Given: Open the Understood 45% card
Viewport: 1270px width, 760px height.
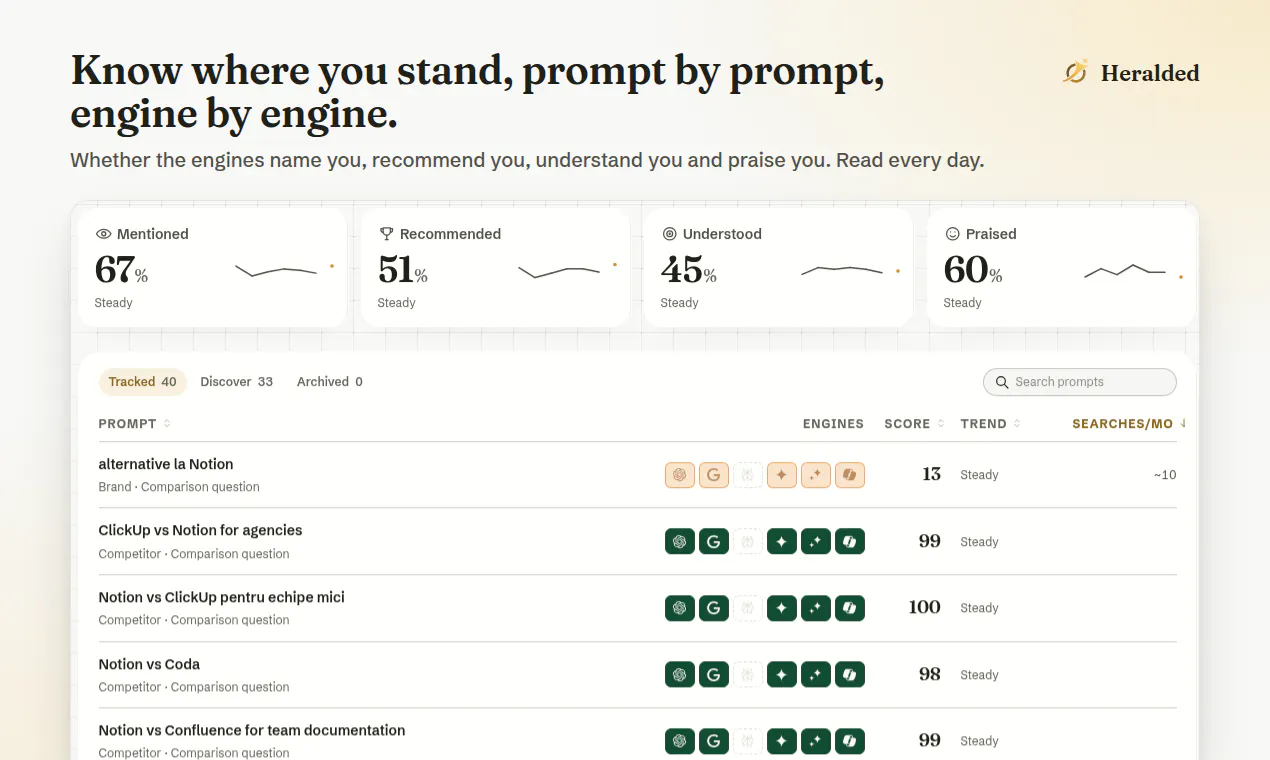Looking at the screenshot, I should [778, 267].
